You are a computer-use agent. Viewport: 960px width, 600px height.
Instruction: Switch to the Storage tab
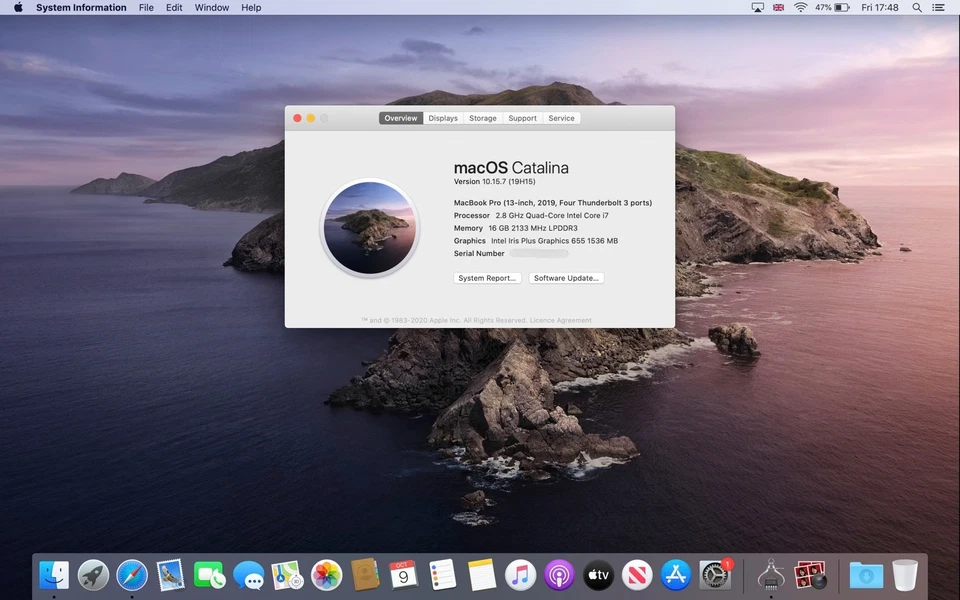point(482,118)
